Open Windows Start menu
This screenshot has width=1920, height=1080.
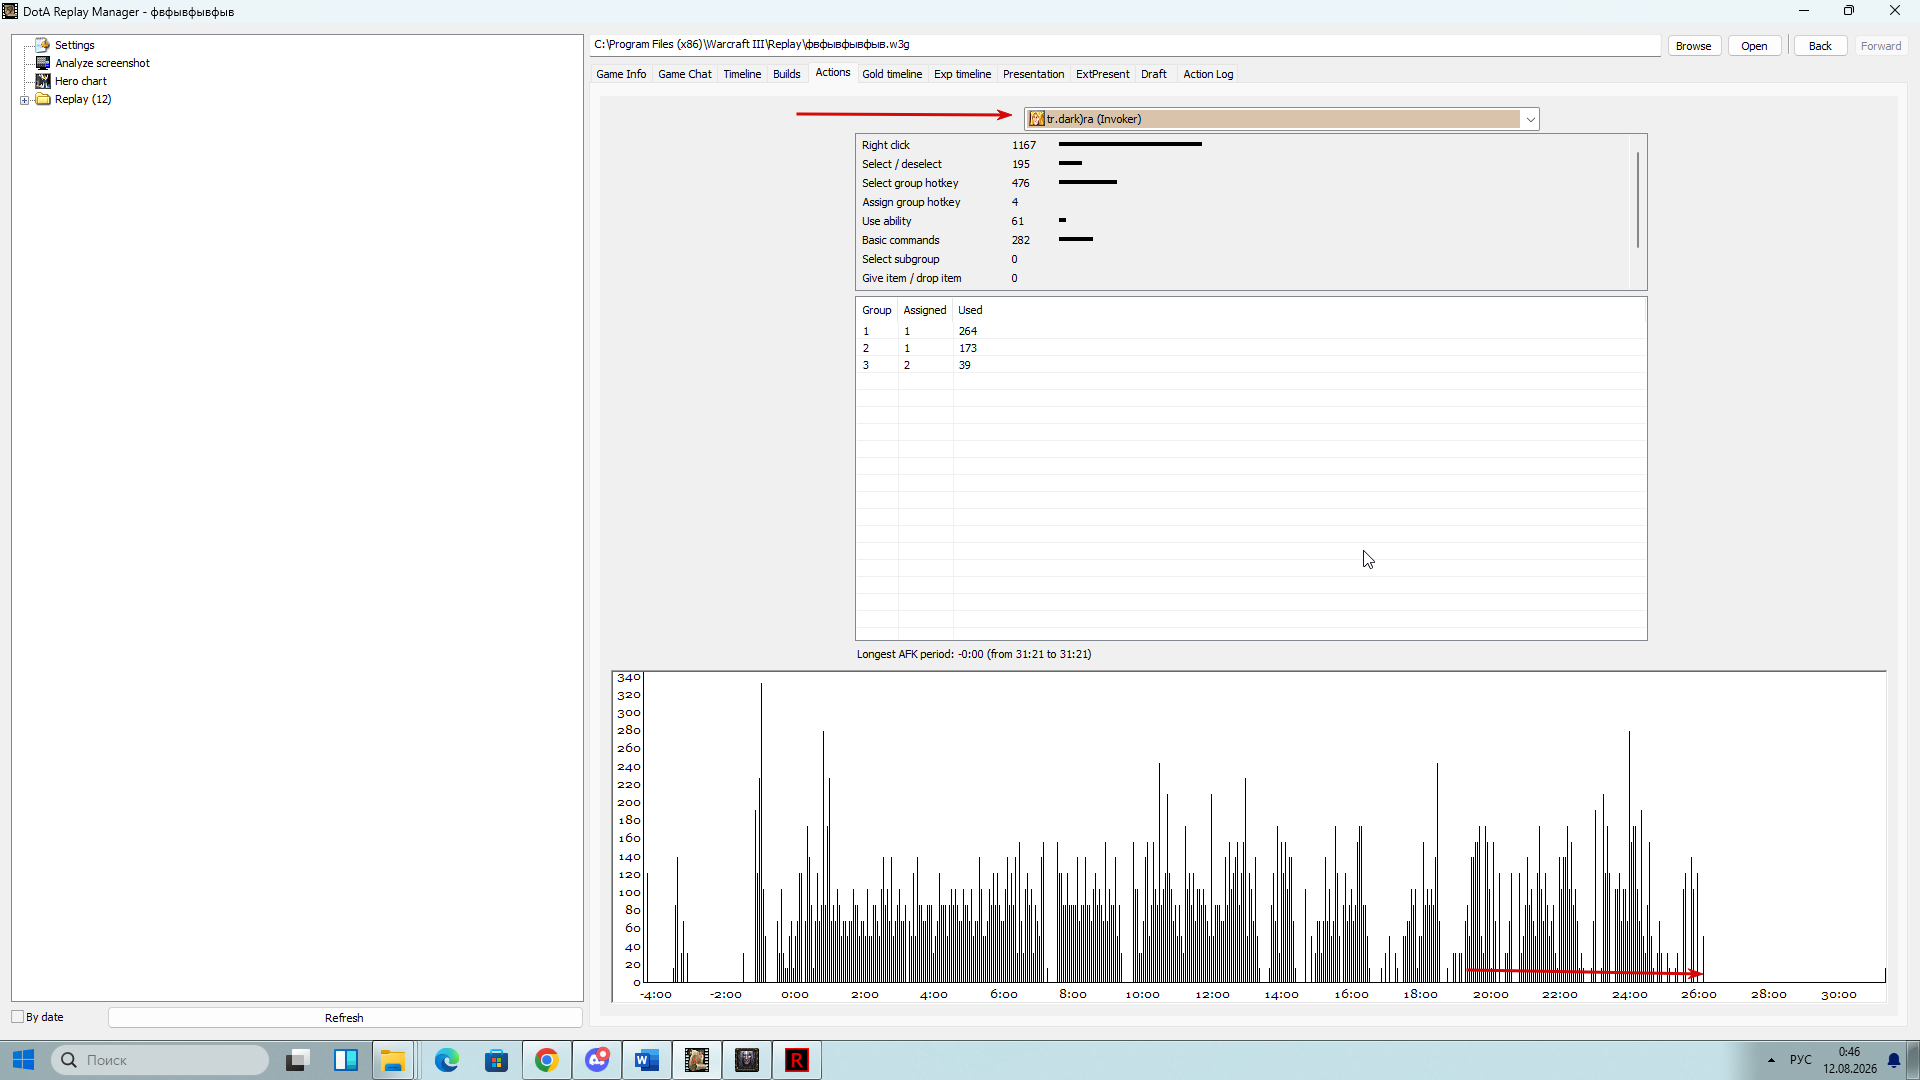point(24,1060)
